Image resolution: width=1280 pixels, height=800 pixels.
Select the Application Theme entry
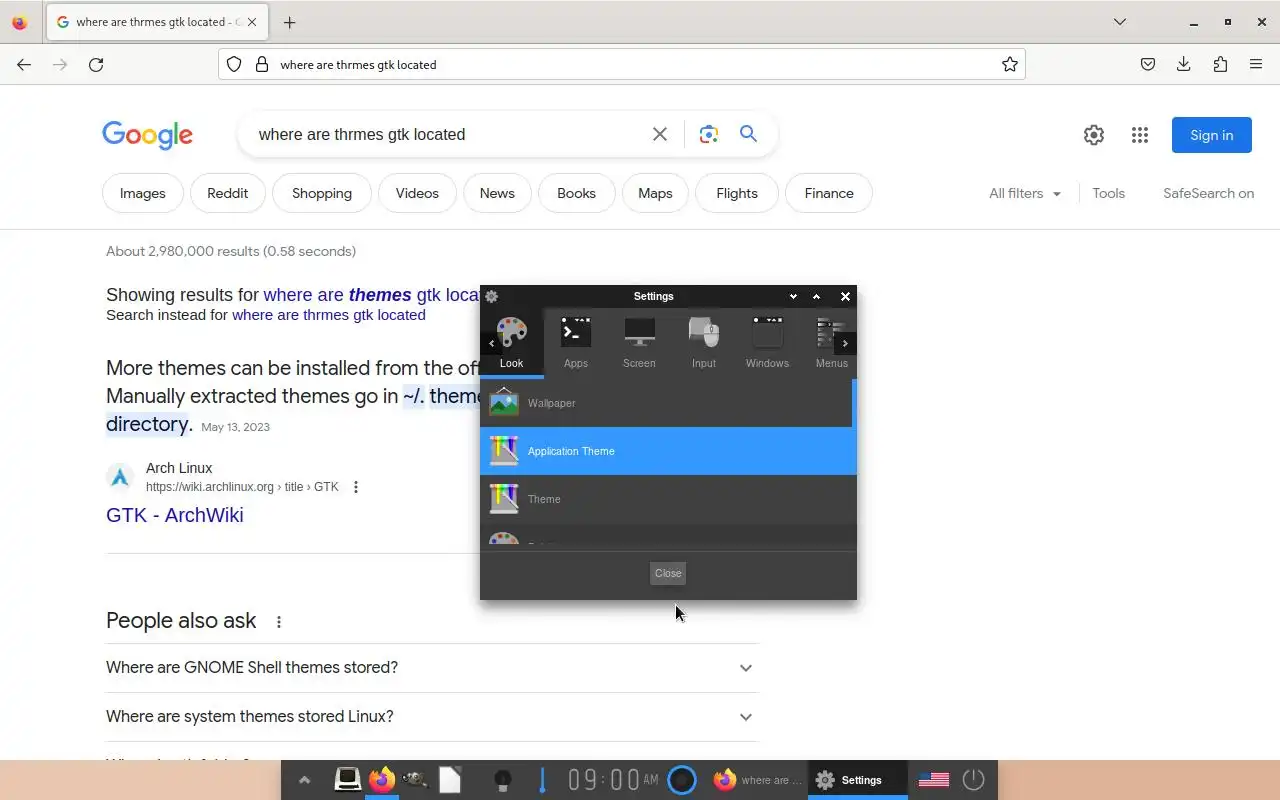point(668,451)
